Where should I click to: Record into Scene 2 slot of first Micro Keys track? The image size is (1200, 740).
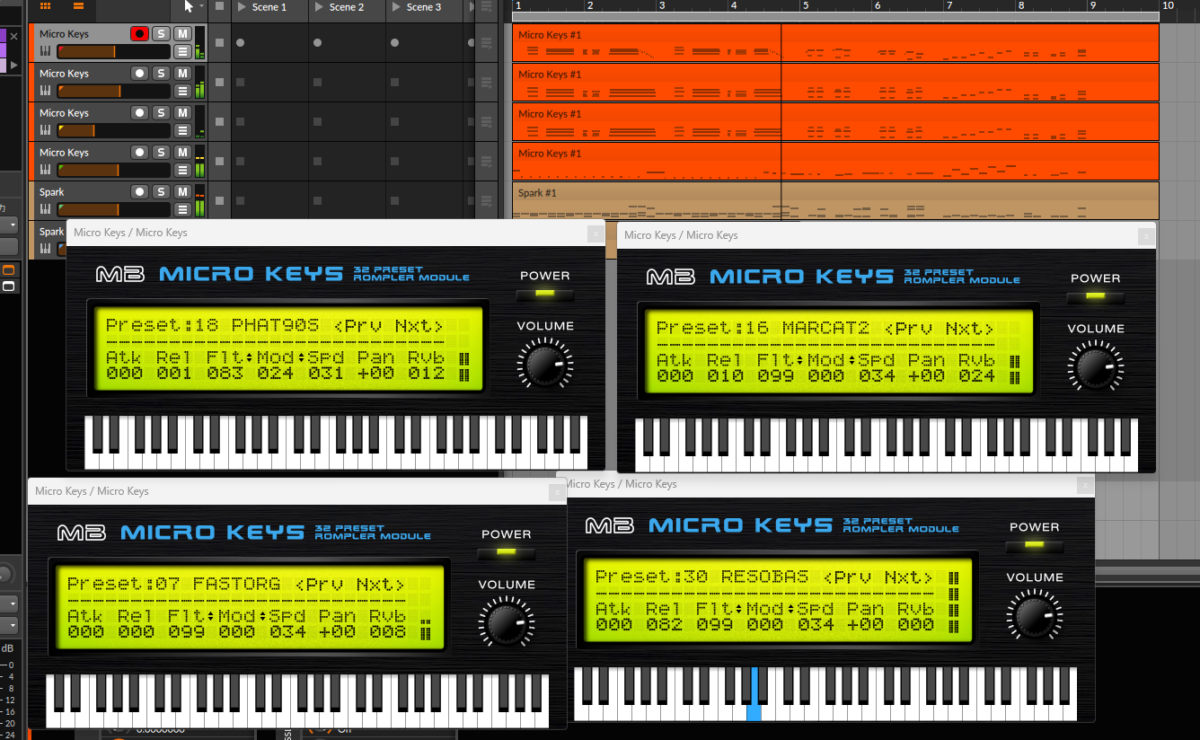317,43
